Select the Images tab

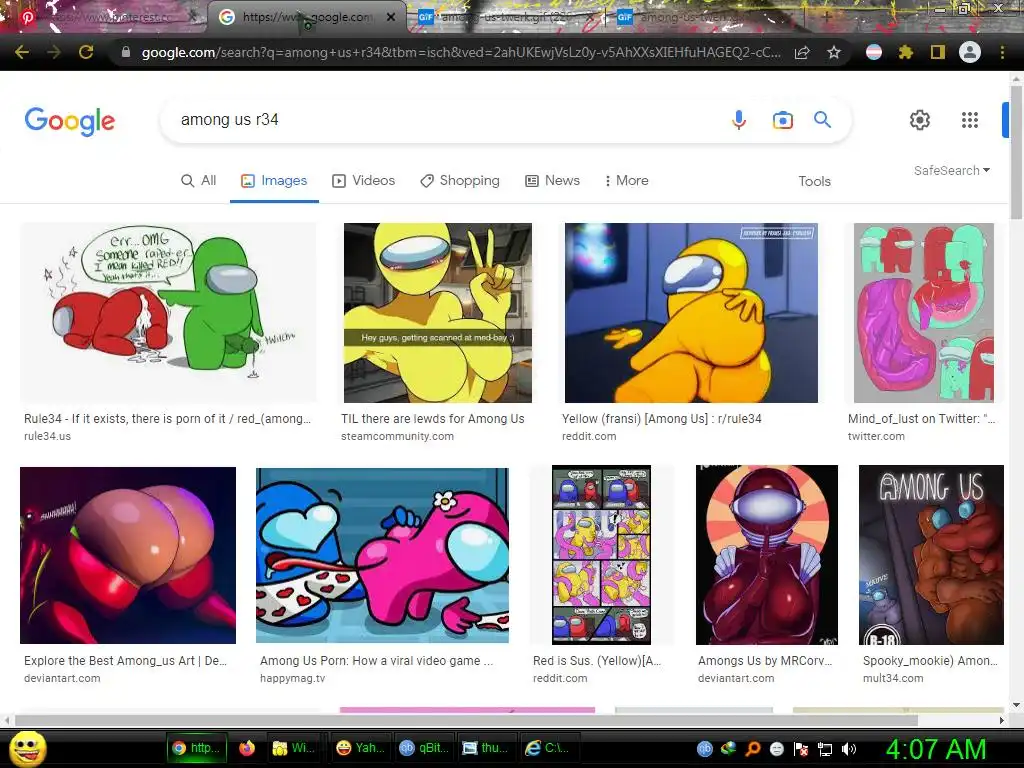[274, 180]
